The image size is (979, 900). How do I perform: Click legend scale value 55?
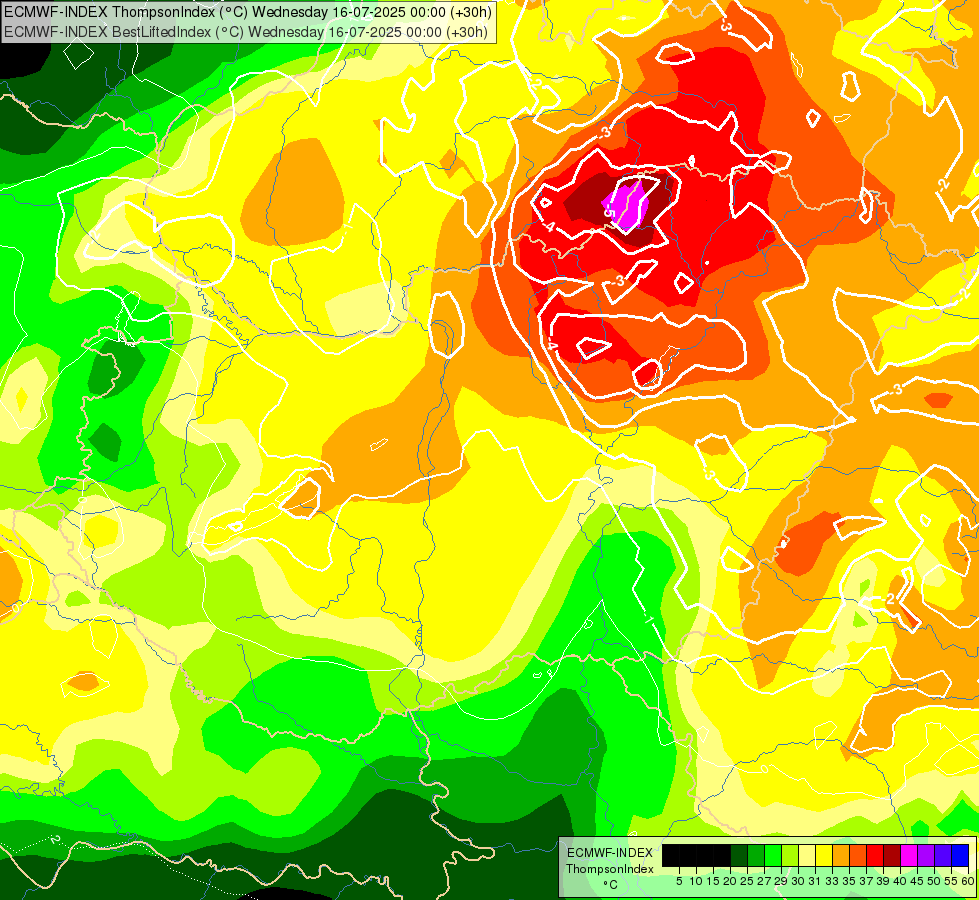pos(952,881)
